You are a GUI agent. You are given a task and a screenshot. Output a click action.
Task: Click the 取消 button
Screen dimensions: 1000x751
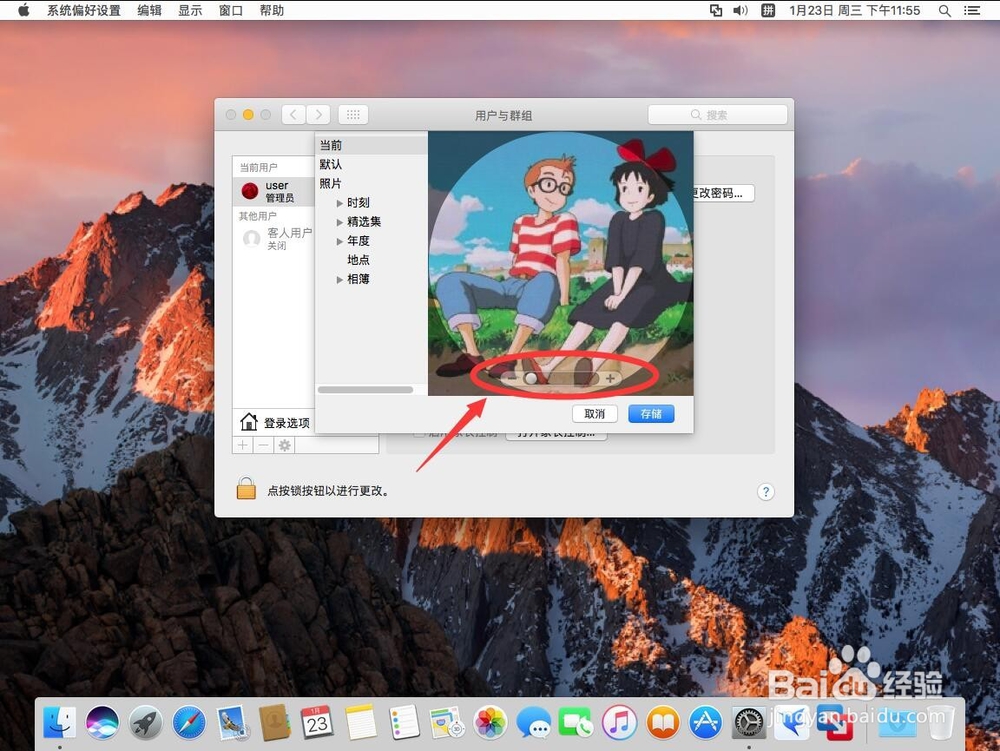[594, 414]
